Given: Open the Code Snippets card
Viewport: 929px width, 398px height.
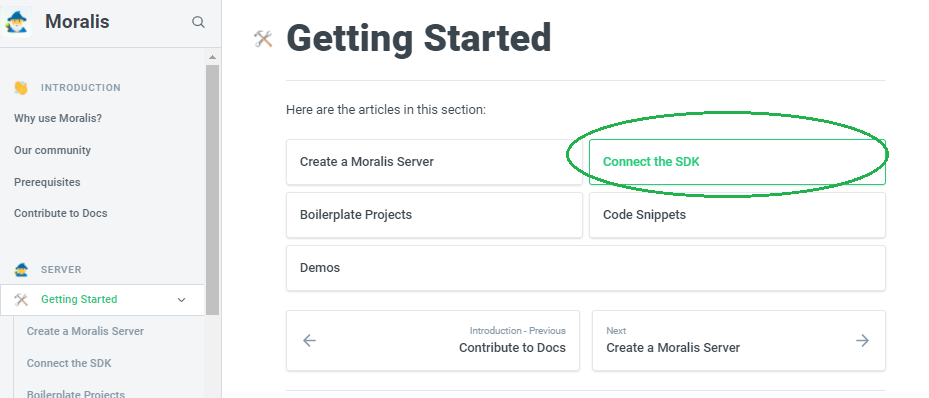Looking at the screenshot, I should 737,214.
